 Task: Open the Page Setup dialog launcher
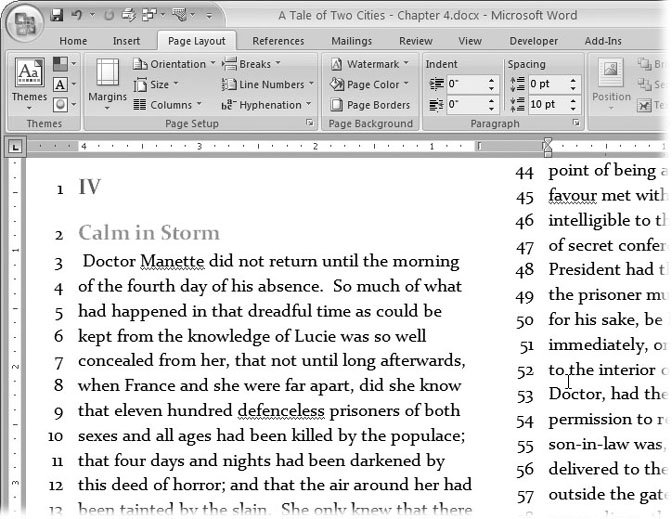310,124
